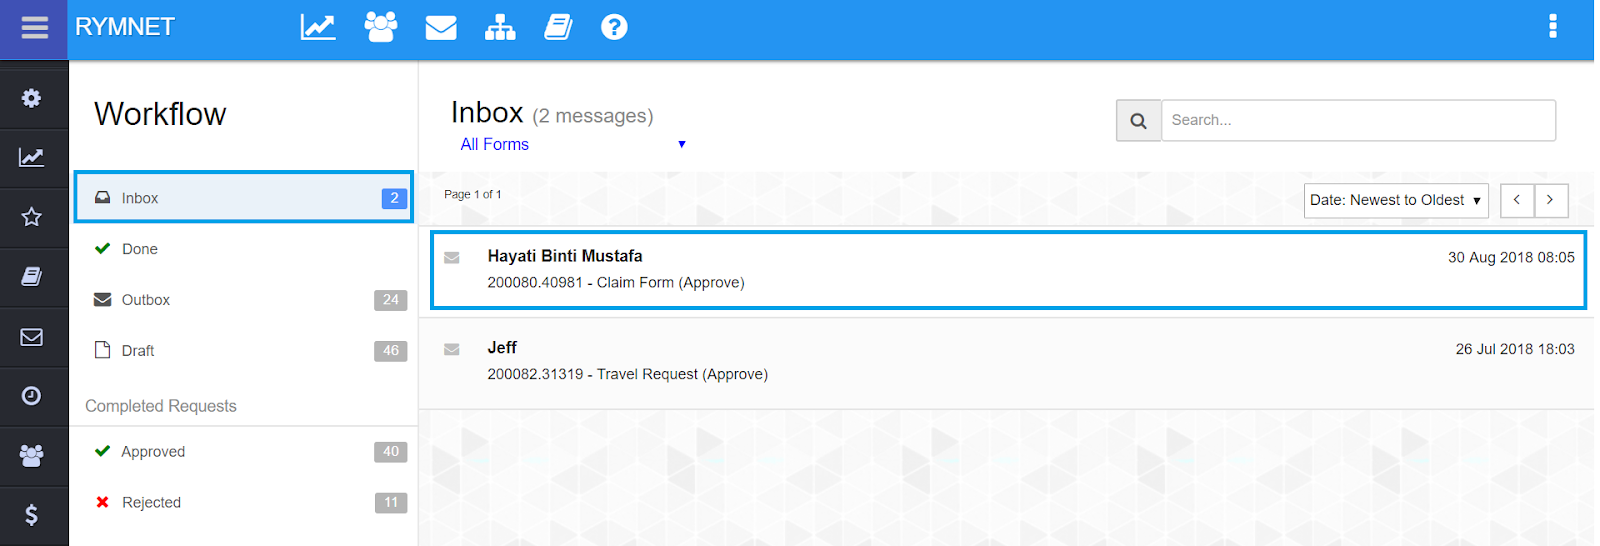1600x546 pixels.
Task: Open the clock icon in left sidebar
Action: point(32,396)
